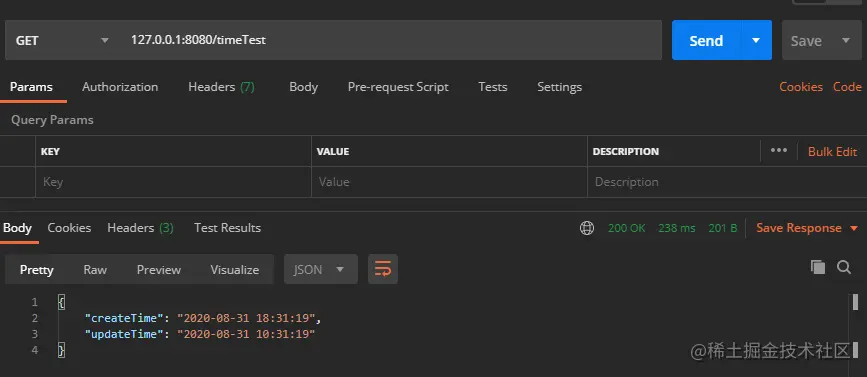
Task: Click the request URL input field
Action: [x=389, y=40]
